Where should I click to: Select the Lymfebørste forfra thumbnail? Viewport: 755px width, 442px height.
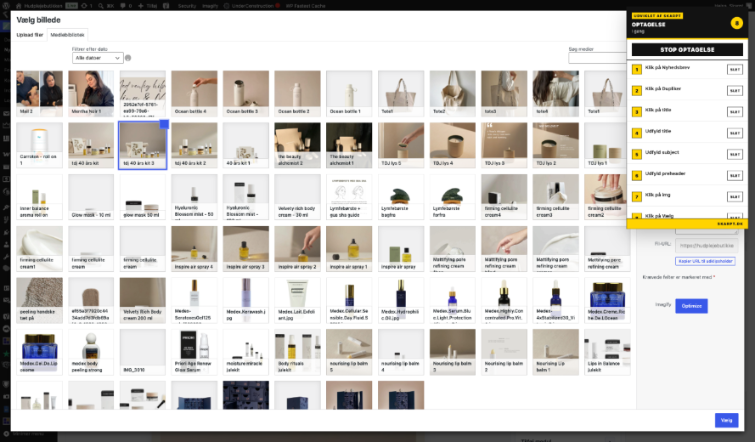[453, 197]
